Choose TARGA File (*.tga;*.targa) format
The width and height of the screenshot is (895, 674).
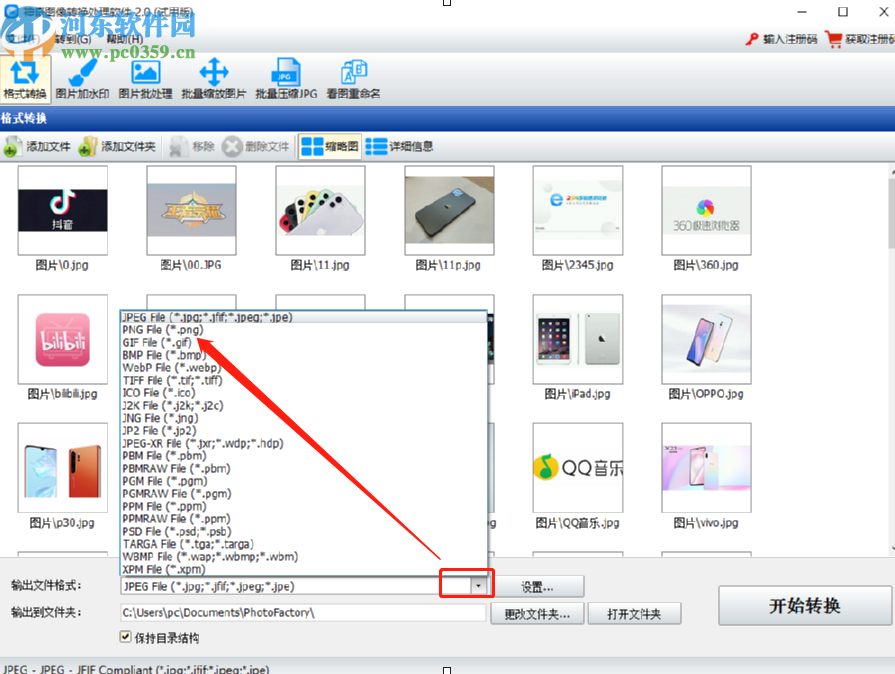click(304, 544)
